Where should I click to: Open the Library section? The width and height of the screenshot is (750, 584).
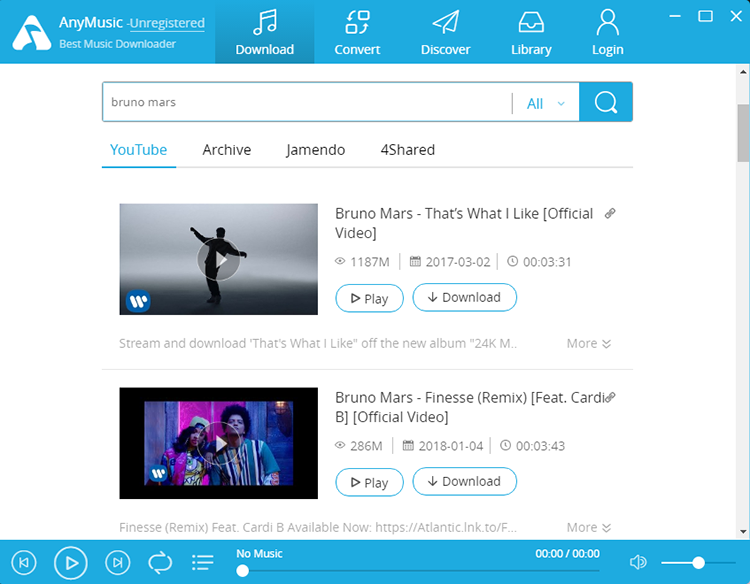[x=531, y=33]
